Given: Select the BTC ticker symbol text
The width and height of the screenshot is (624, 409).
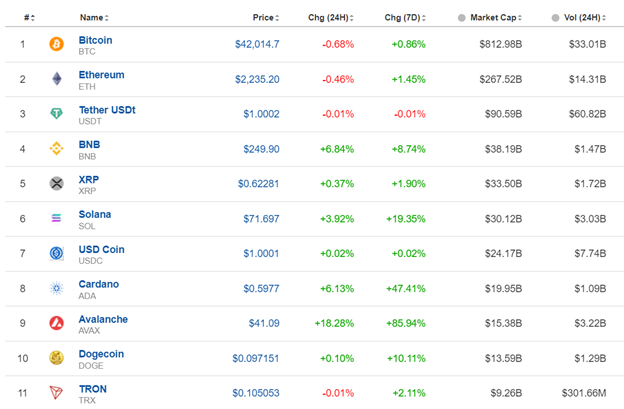Looking at the screenshot, I should [87, 52].
